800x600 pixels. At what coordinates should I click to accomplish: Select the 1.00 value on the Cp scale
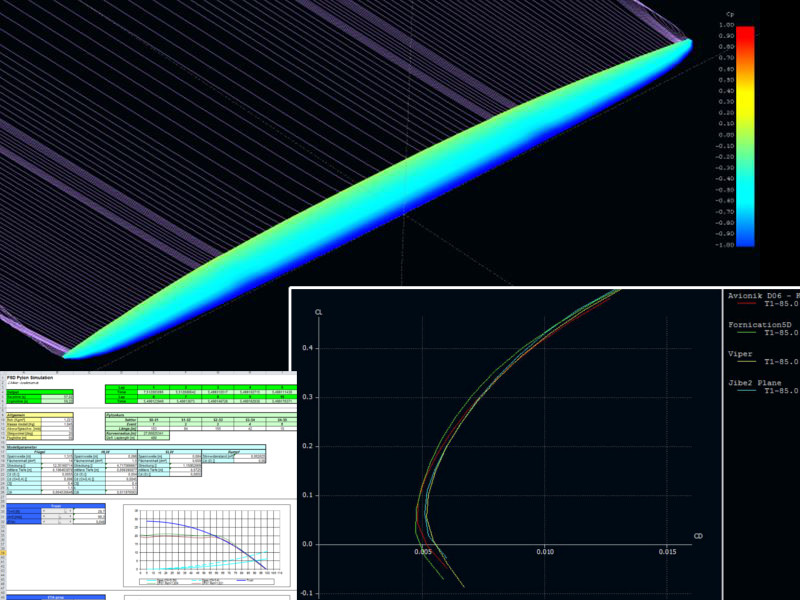pos(726,24)
